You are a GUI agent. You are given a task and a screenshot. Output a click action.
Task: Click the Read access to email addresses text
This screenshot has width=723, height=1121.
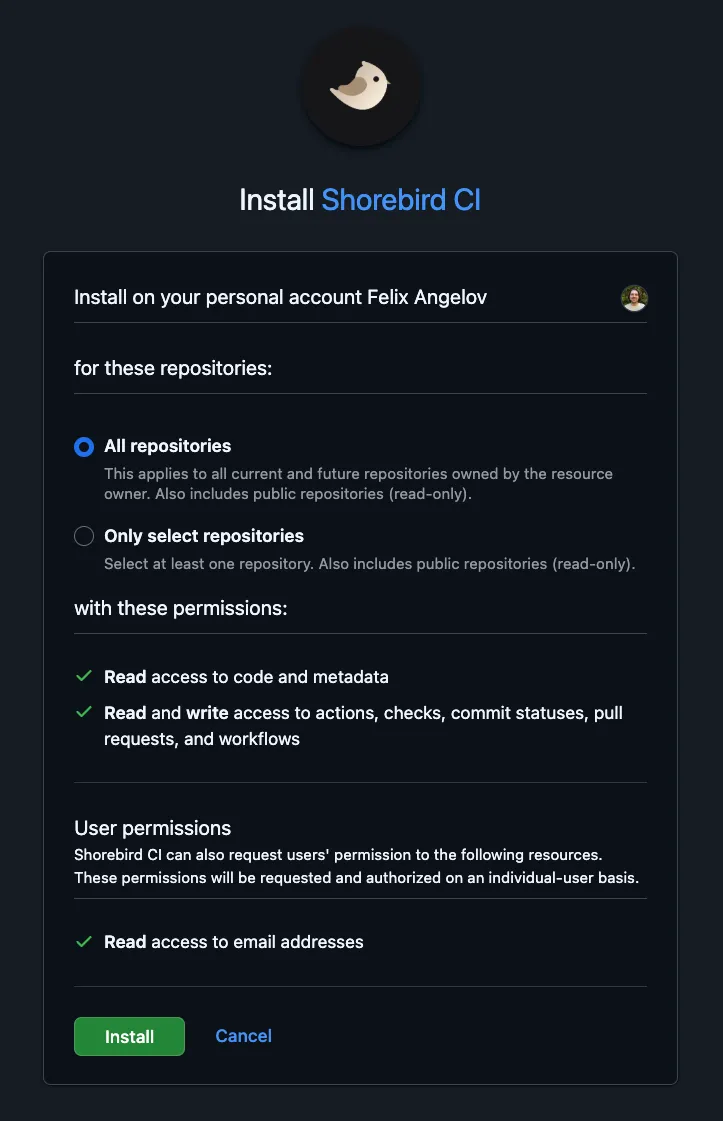[x=233, y=941]
